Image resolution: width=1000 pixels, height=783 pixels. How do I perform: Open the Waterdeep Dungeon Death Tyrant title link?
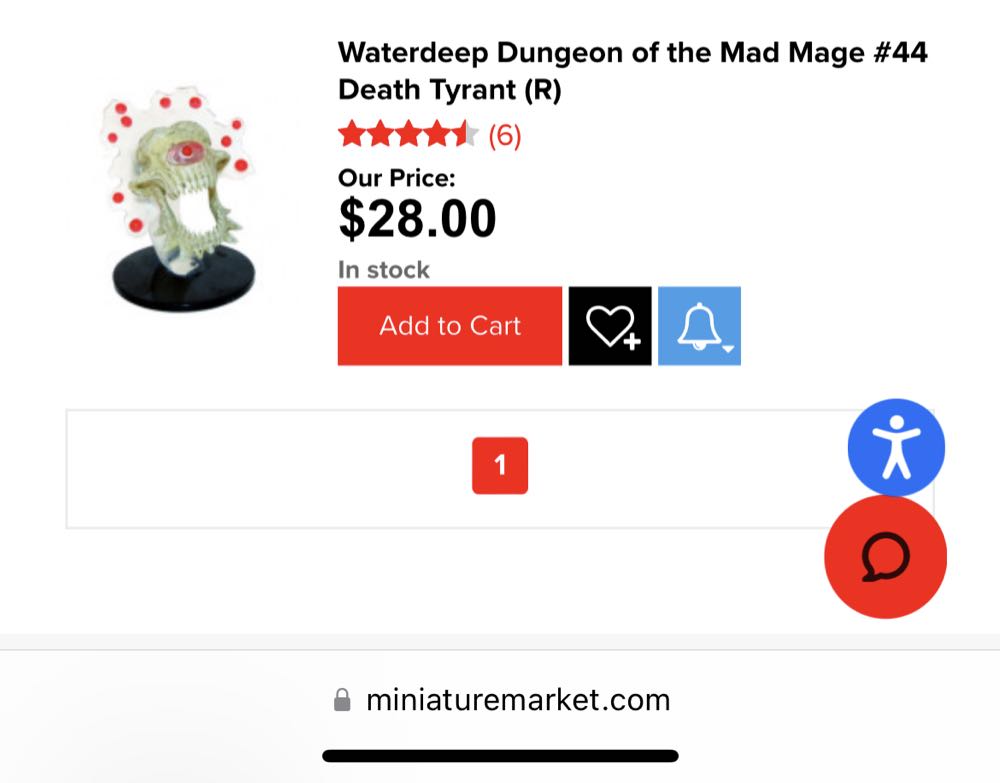point(632,71)
